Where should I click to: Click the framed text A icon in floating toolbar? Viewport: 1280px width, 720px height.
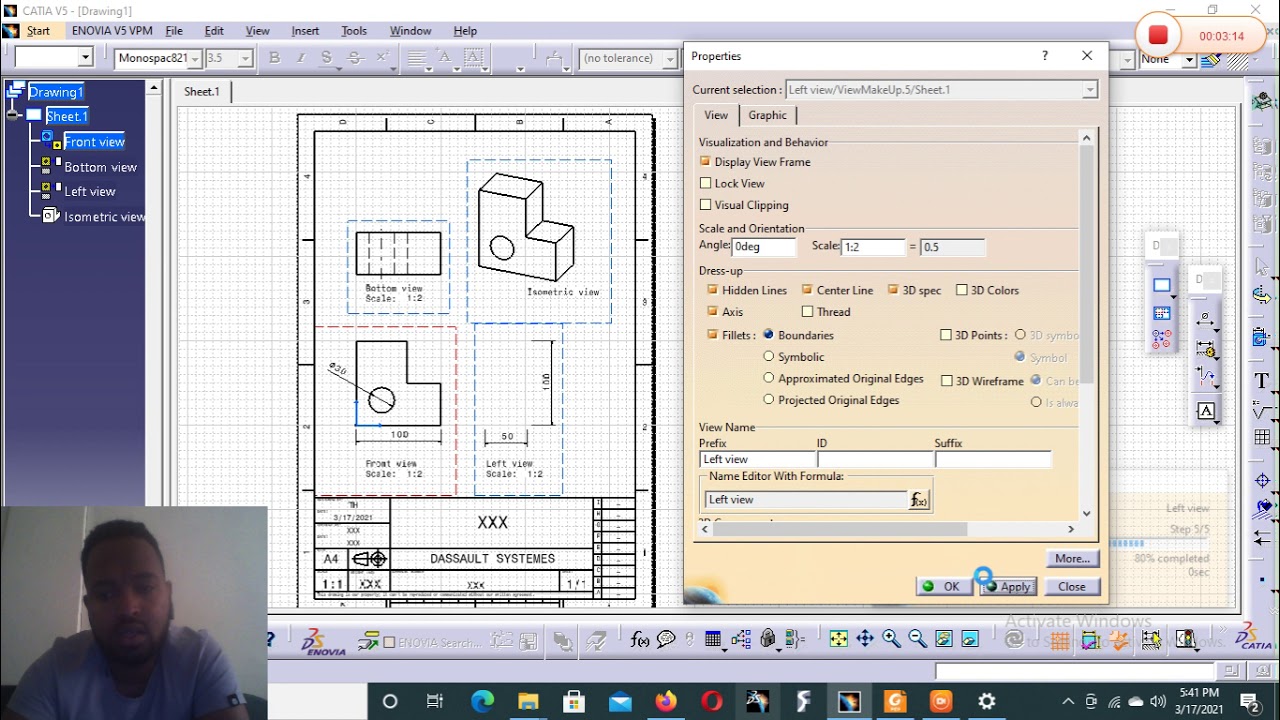tap(1206, 411)
